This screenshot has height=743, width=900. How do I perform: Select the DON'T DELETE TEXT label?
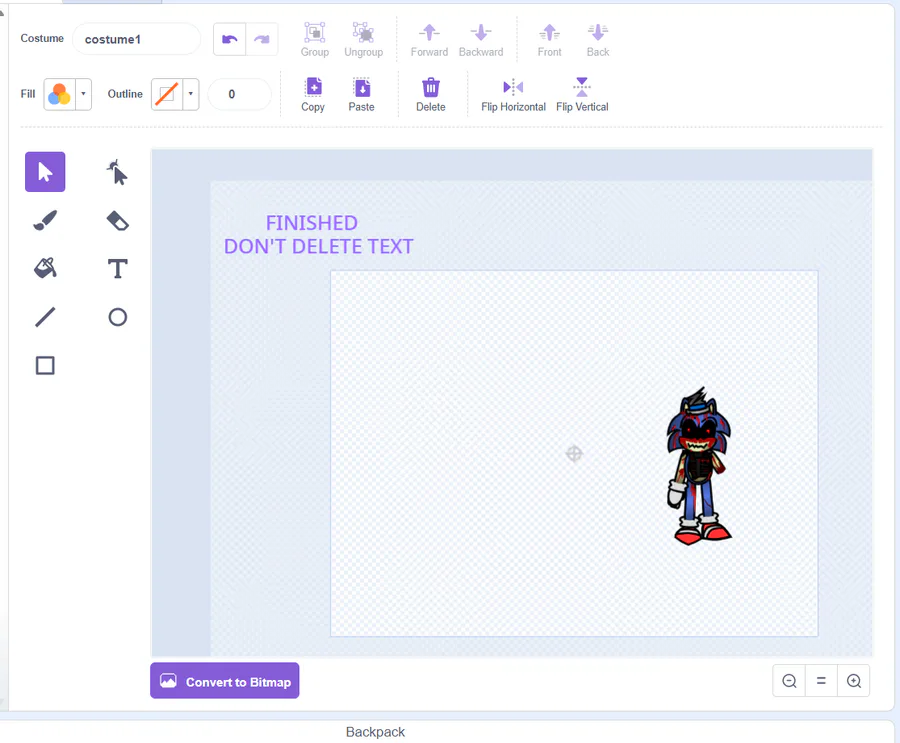(x=319, y=246)
